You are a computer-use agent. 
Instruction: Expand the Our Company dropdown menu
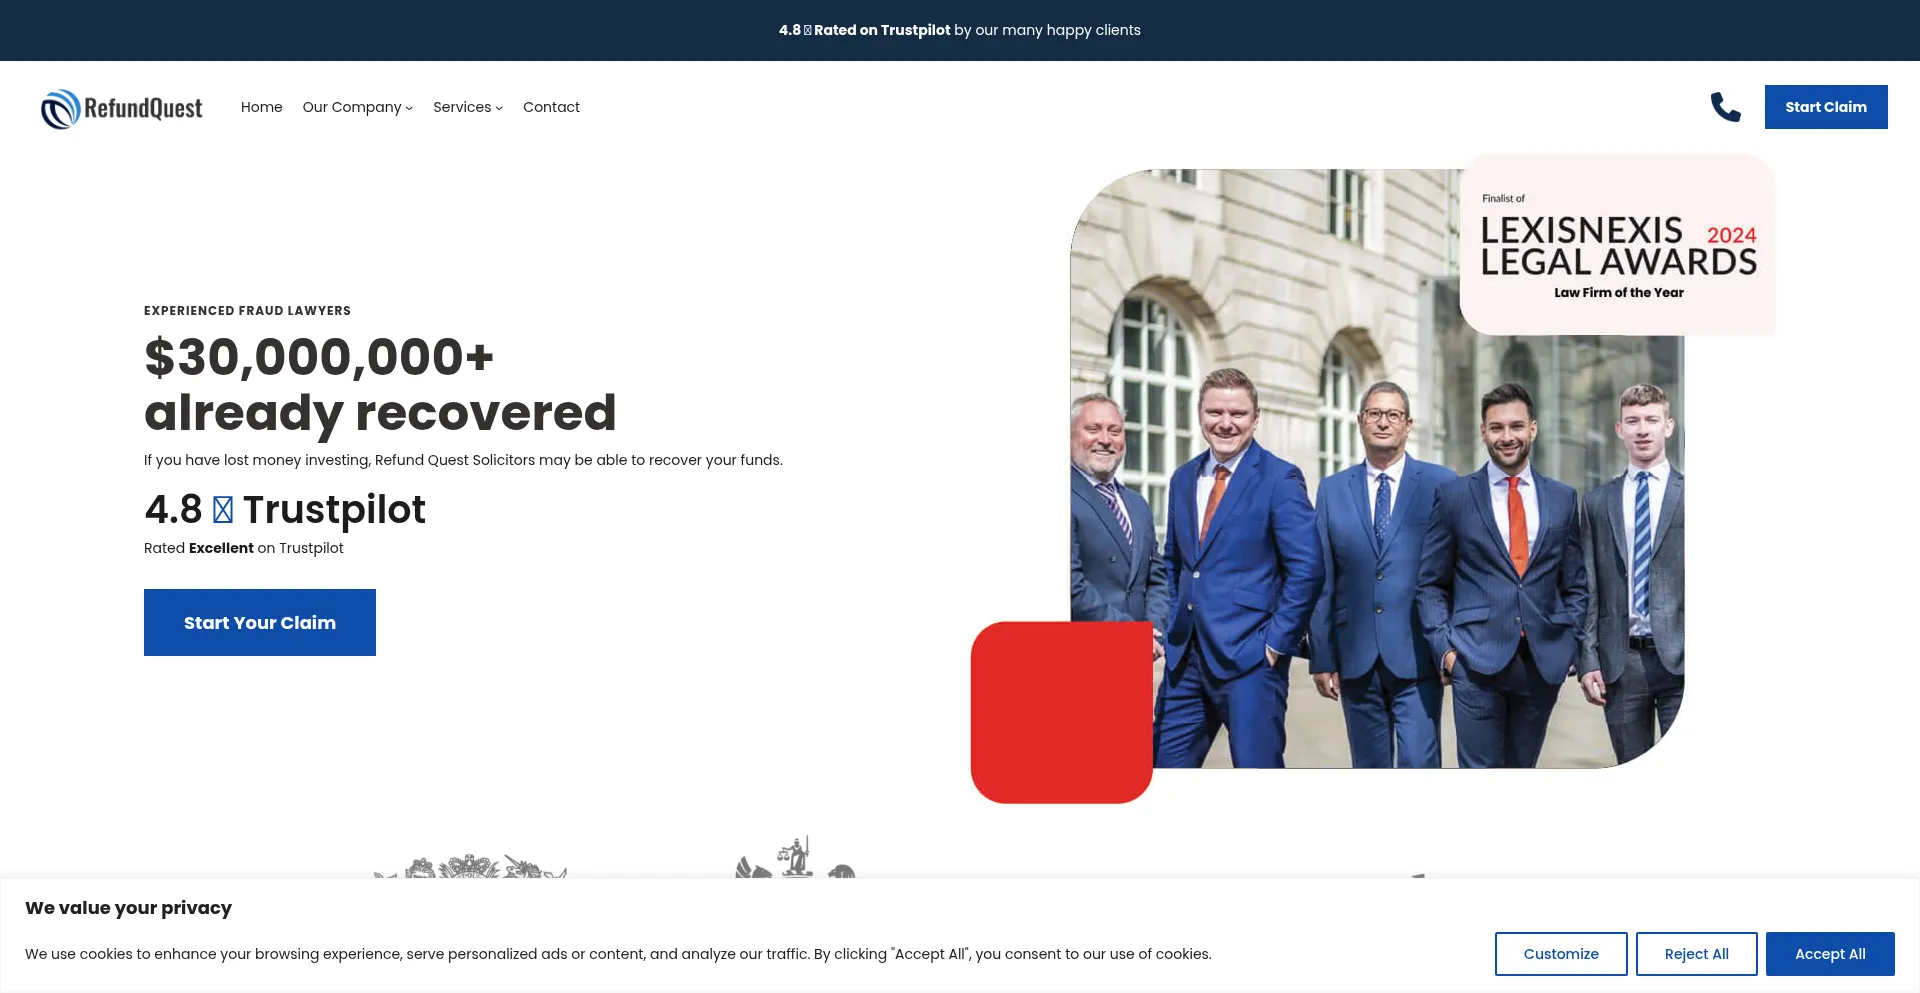[x=357, y=107]
